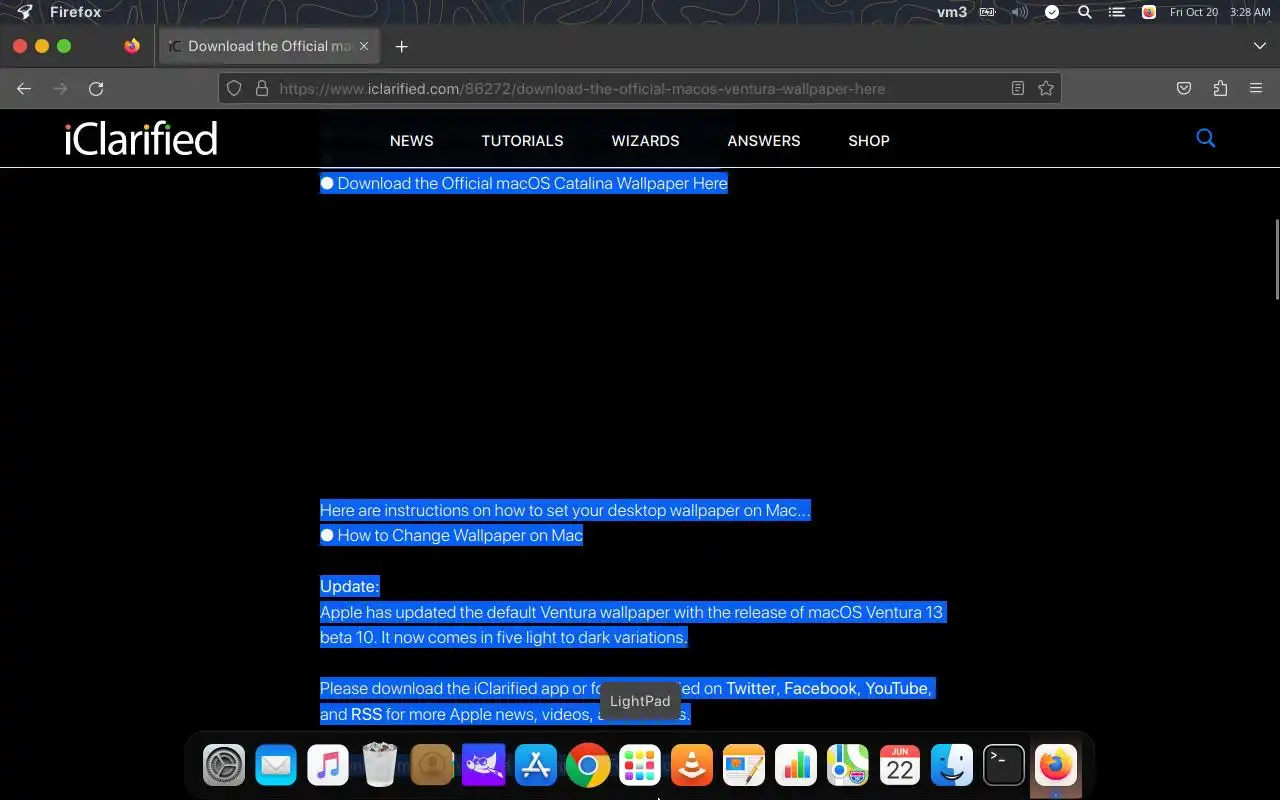Open the volume control icon

[x=1019, y=12]
